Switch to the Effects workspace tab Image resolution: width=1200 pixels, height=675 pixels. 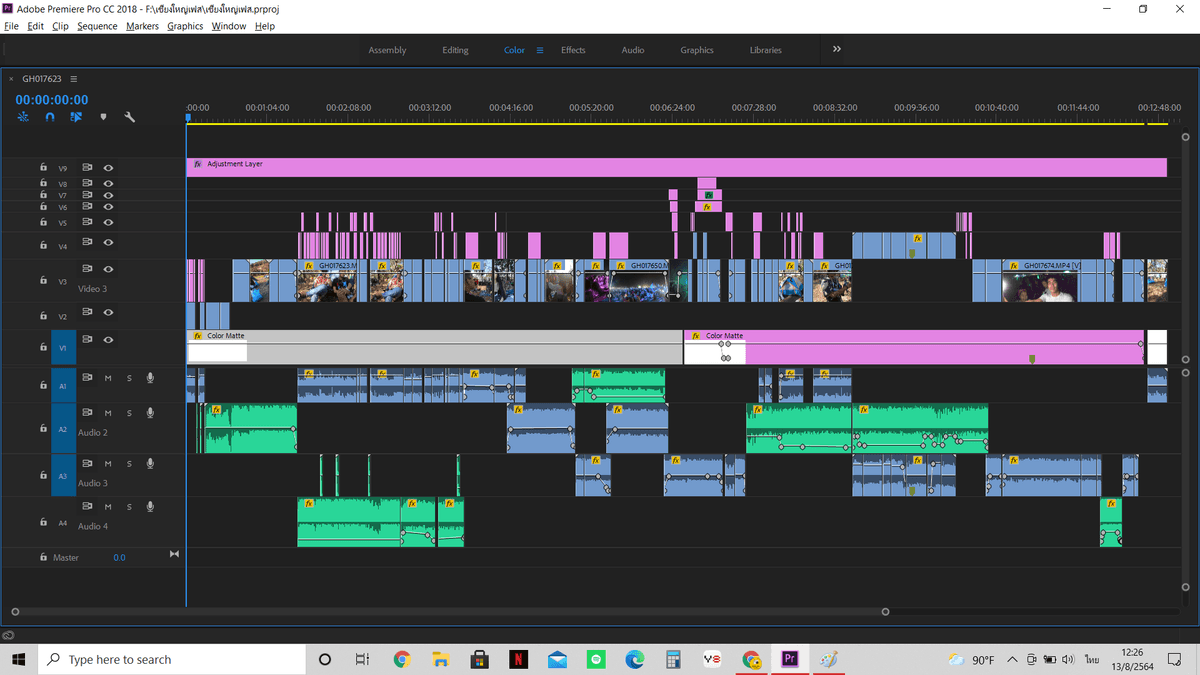click(x=573, y=50)
